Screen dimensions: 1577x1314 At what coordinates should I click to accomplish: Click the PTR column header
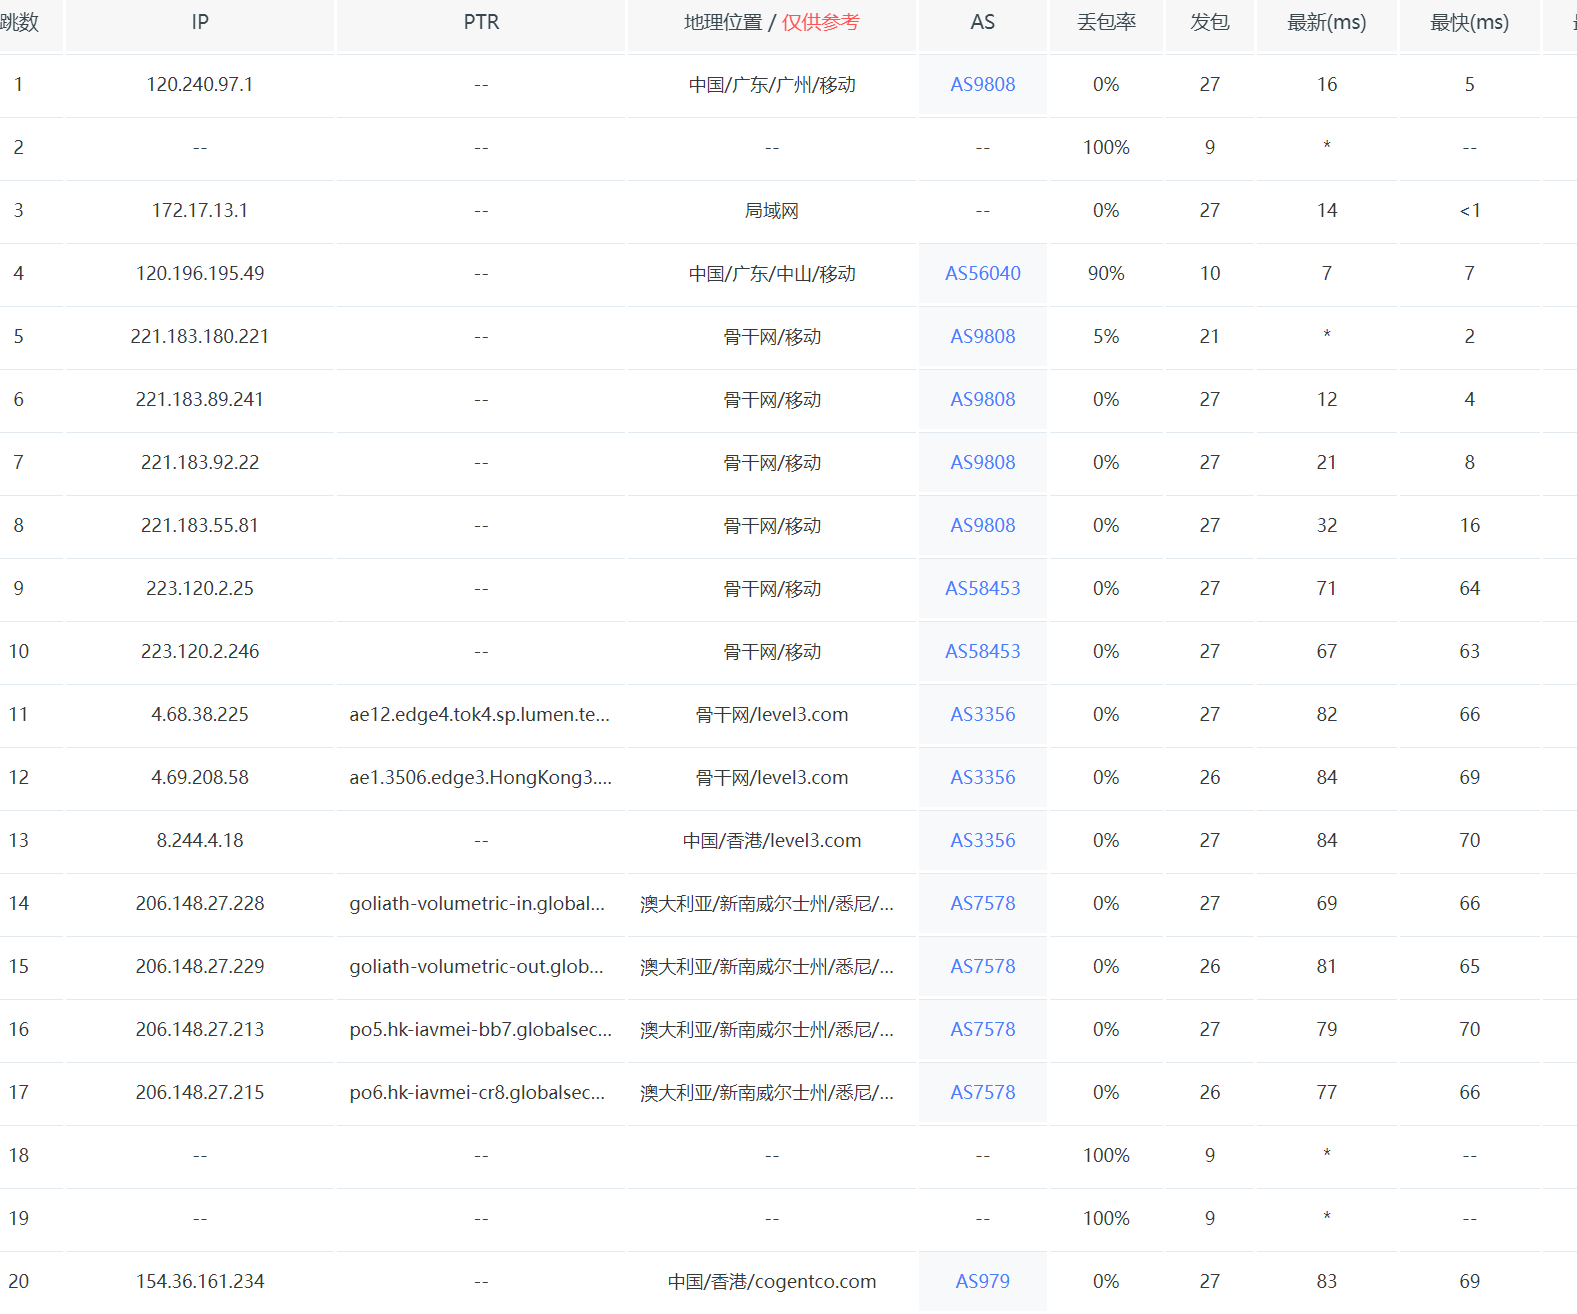(x=481, y=22)
